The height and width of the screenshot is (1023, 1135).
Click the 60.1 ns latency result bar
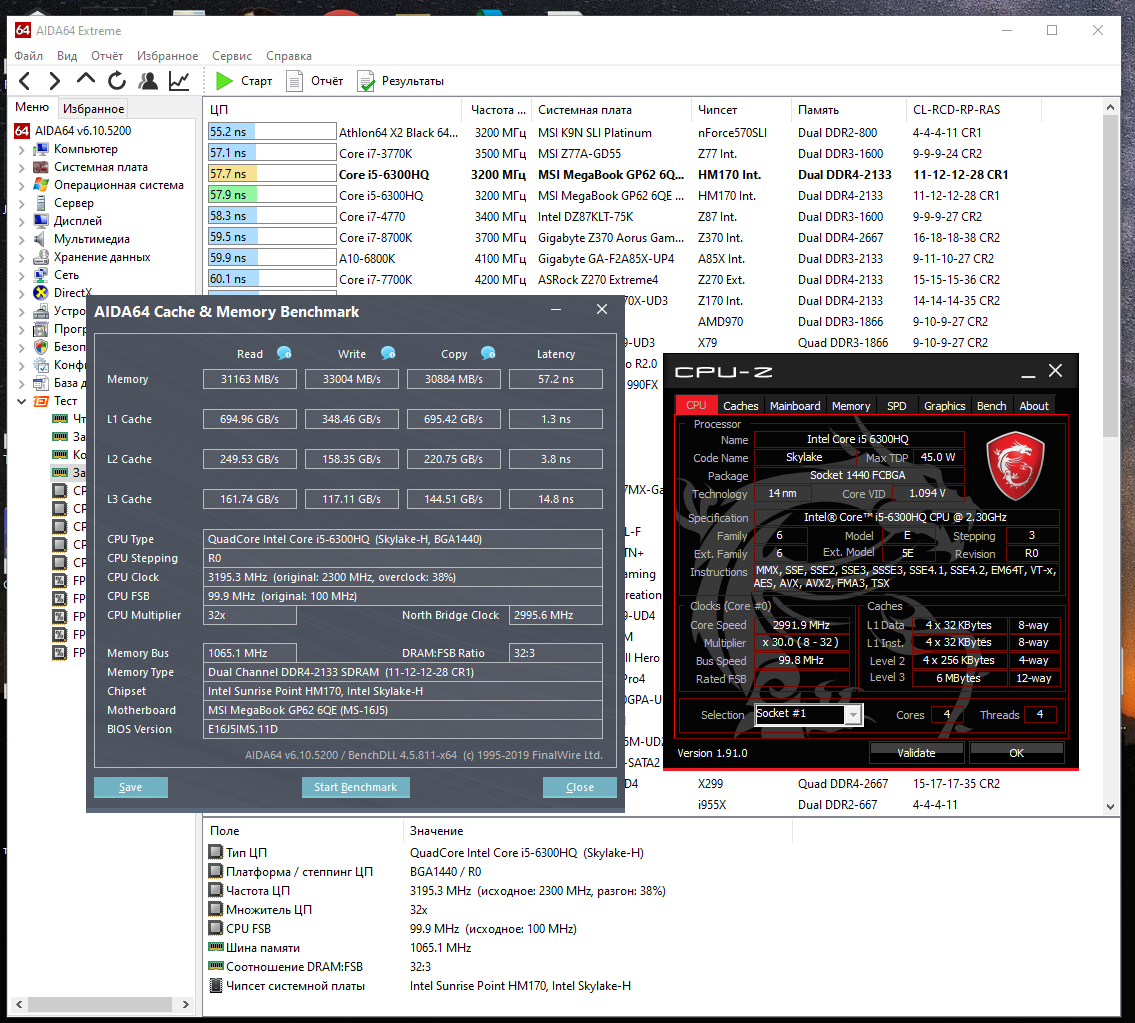point(271,279)
